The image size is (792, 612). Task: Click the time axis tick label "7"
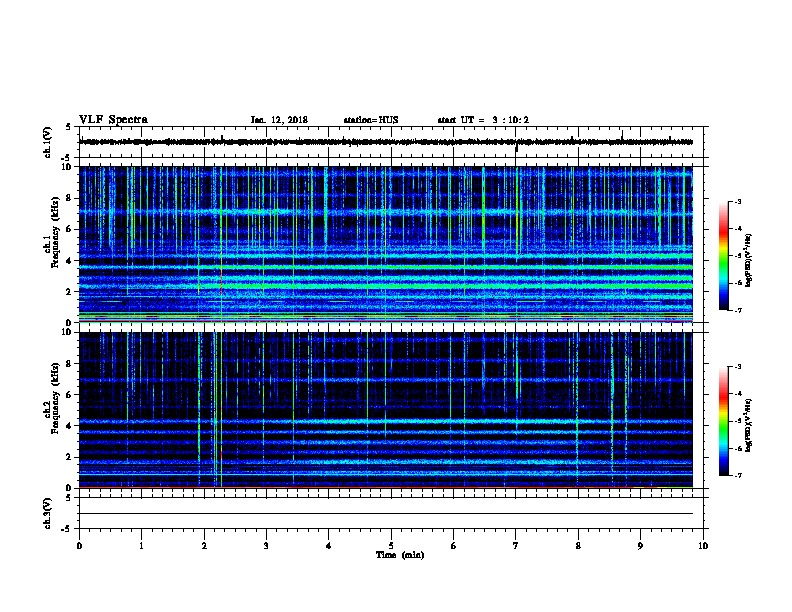tap(516, 546)
